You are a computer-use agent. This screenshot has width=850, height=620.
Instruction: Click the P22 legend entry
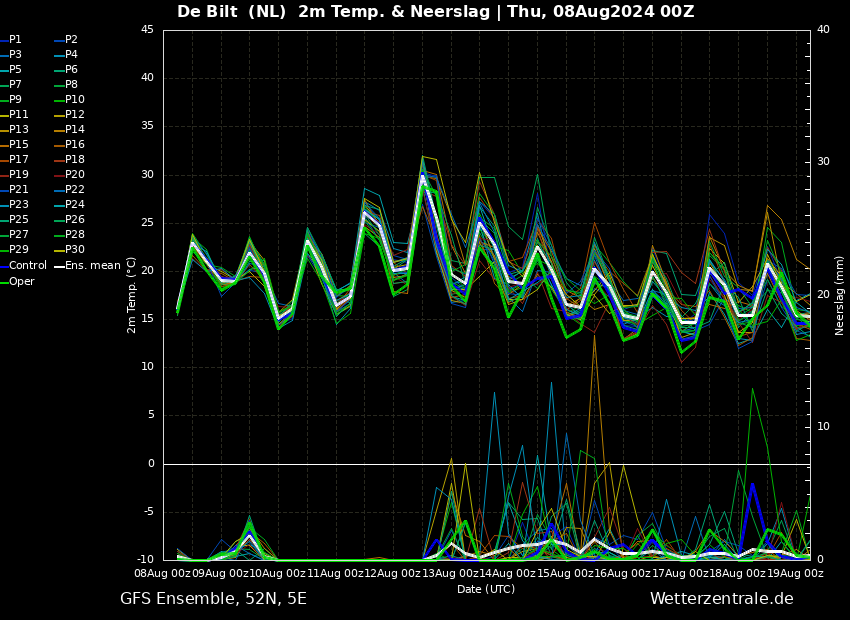tap(70, 190)
